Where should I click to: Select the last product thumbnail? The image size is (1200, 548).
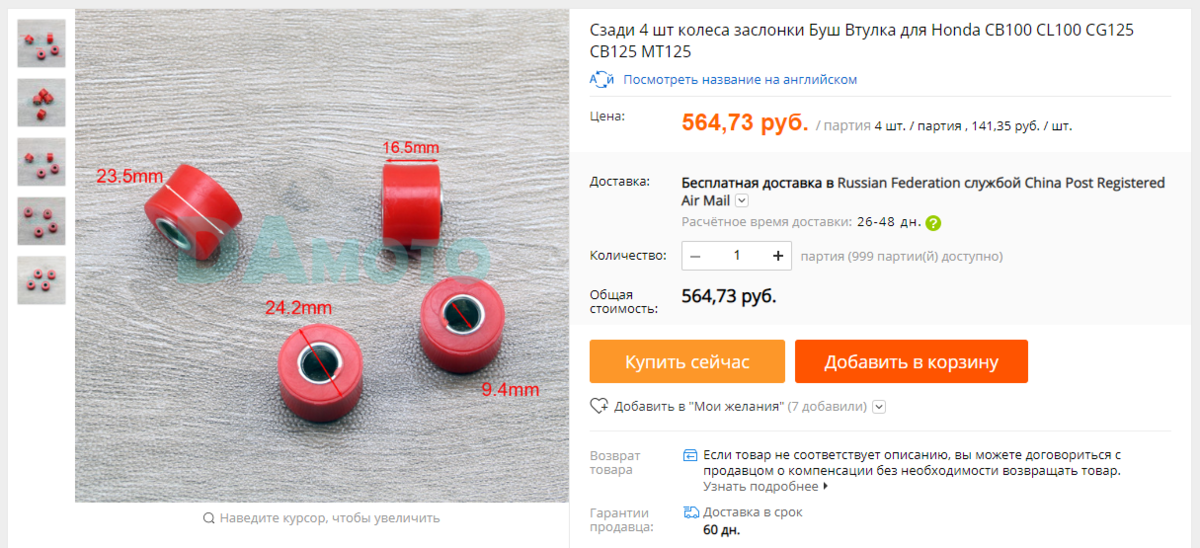41,280
